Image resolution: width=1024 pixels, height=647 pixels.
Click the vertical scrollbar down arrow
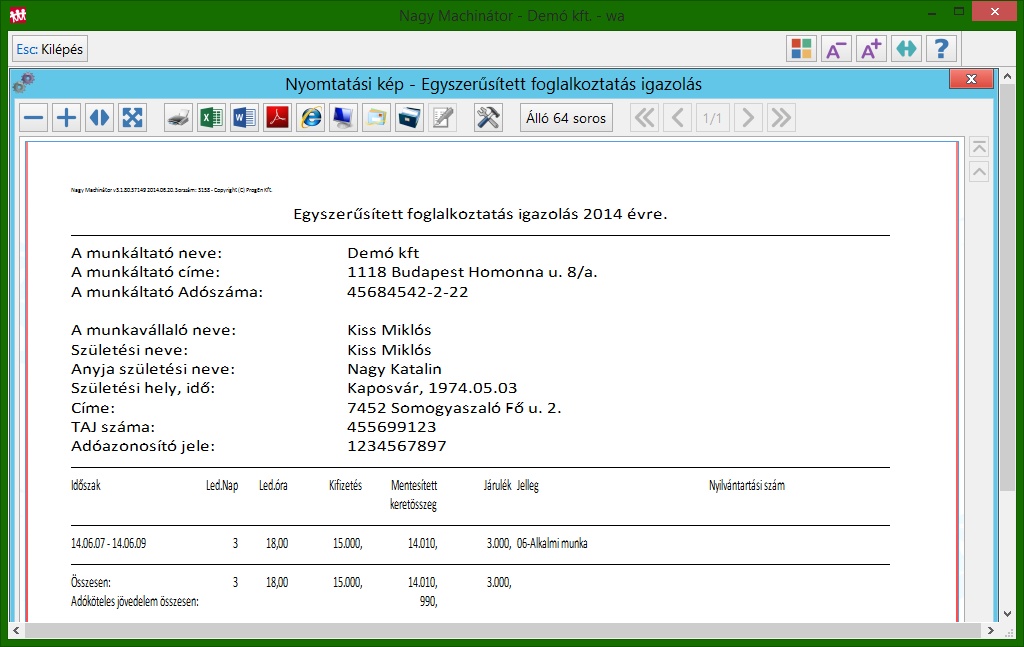click(1008, 614)
